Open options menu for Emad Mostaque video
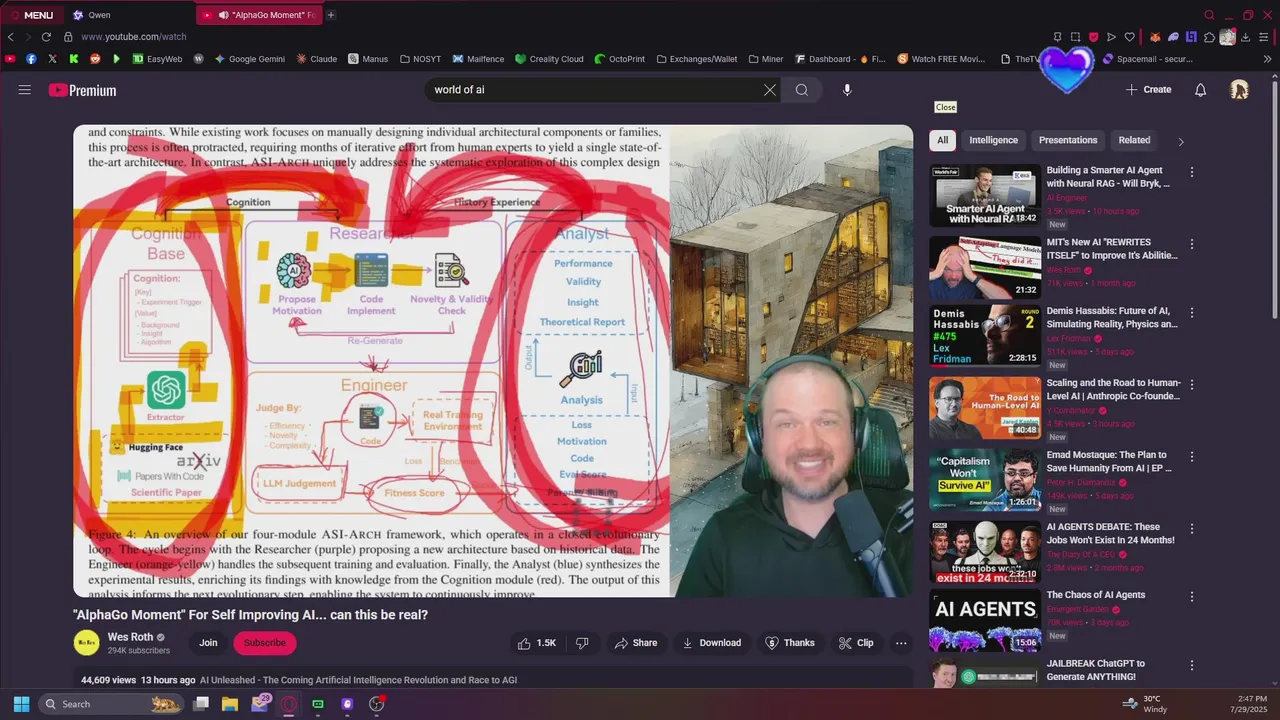 [x=1191, y=456]
